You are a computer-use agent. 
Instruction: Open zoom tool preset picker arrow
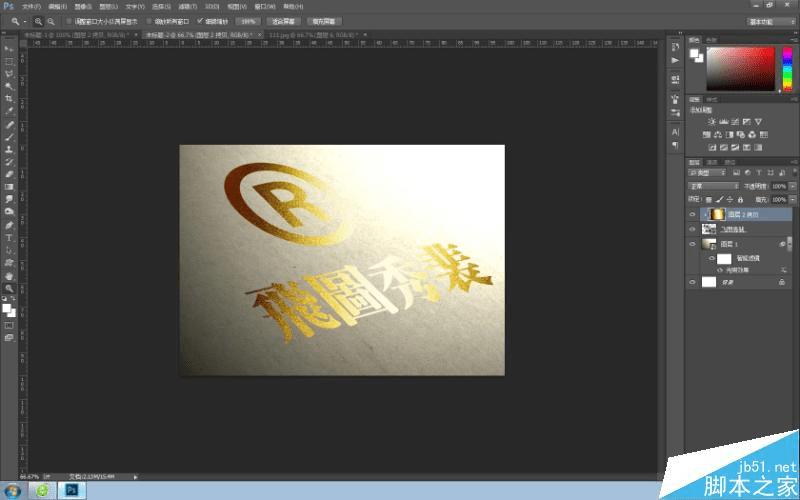[x=24, y=21]
